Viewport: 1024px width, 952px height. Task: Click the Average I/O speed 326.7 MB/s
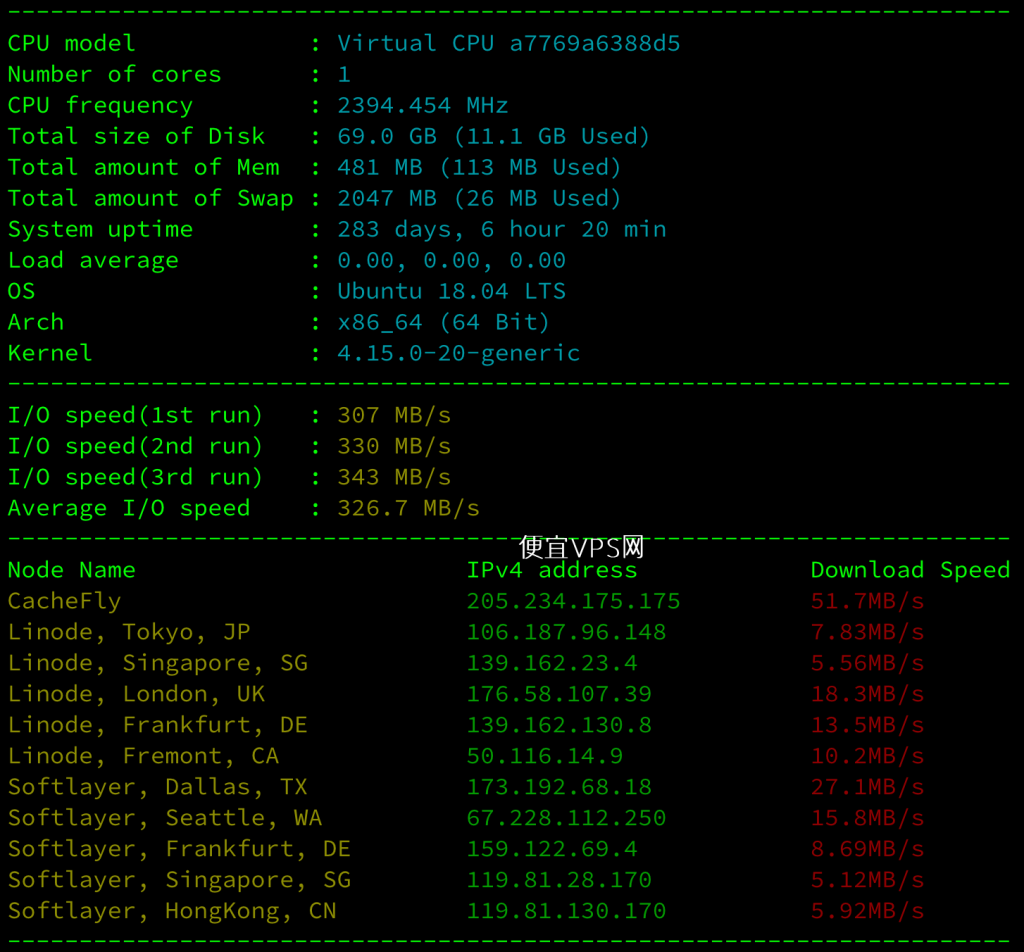408,509
